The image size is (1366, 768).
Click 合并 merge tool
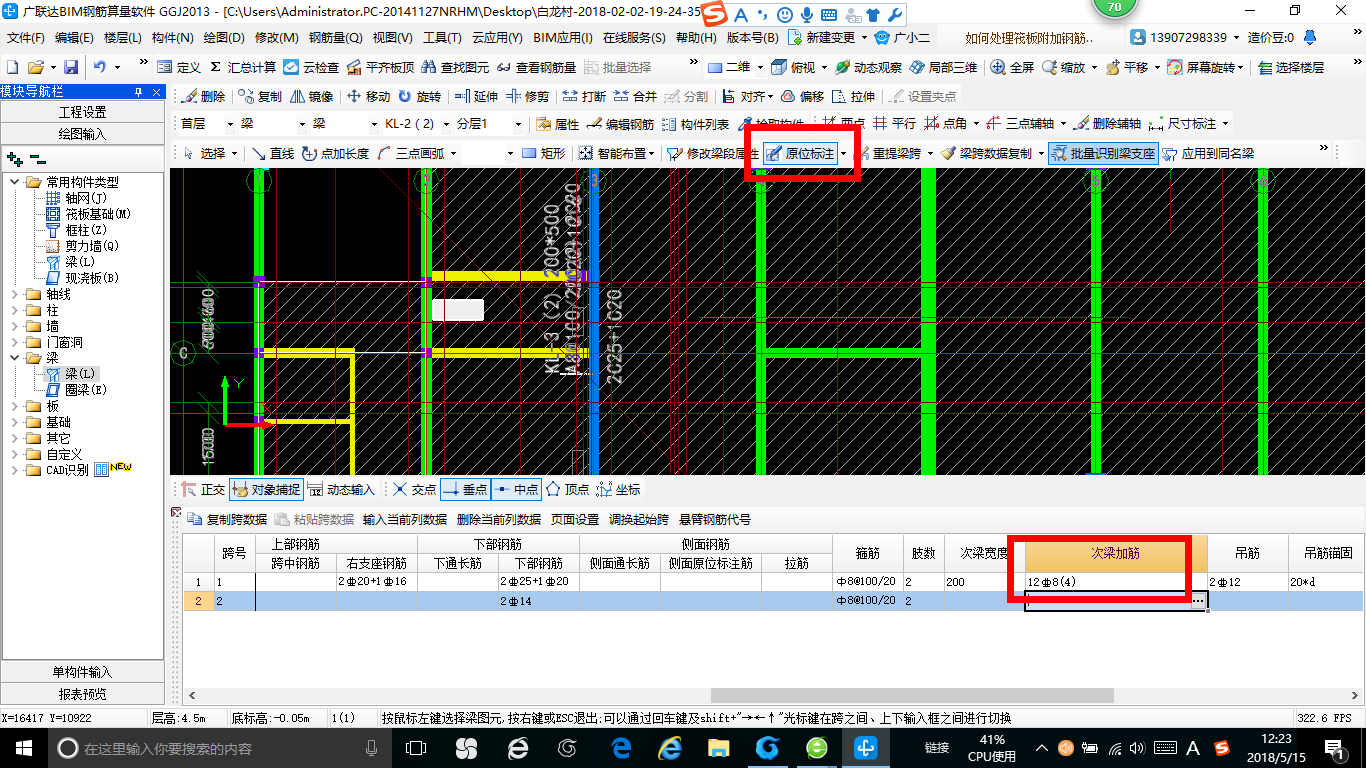coord(635,96)
